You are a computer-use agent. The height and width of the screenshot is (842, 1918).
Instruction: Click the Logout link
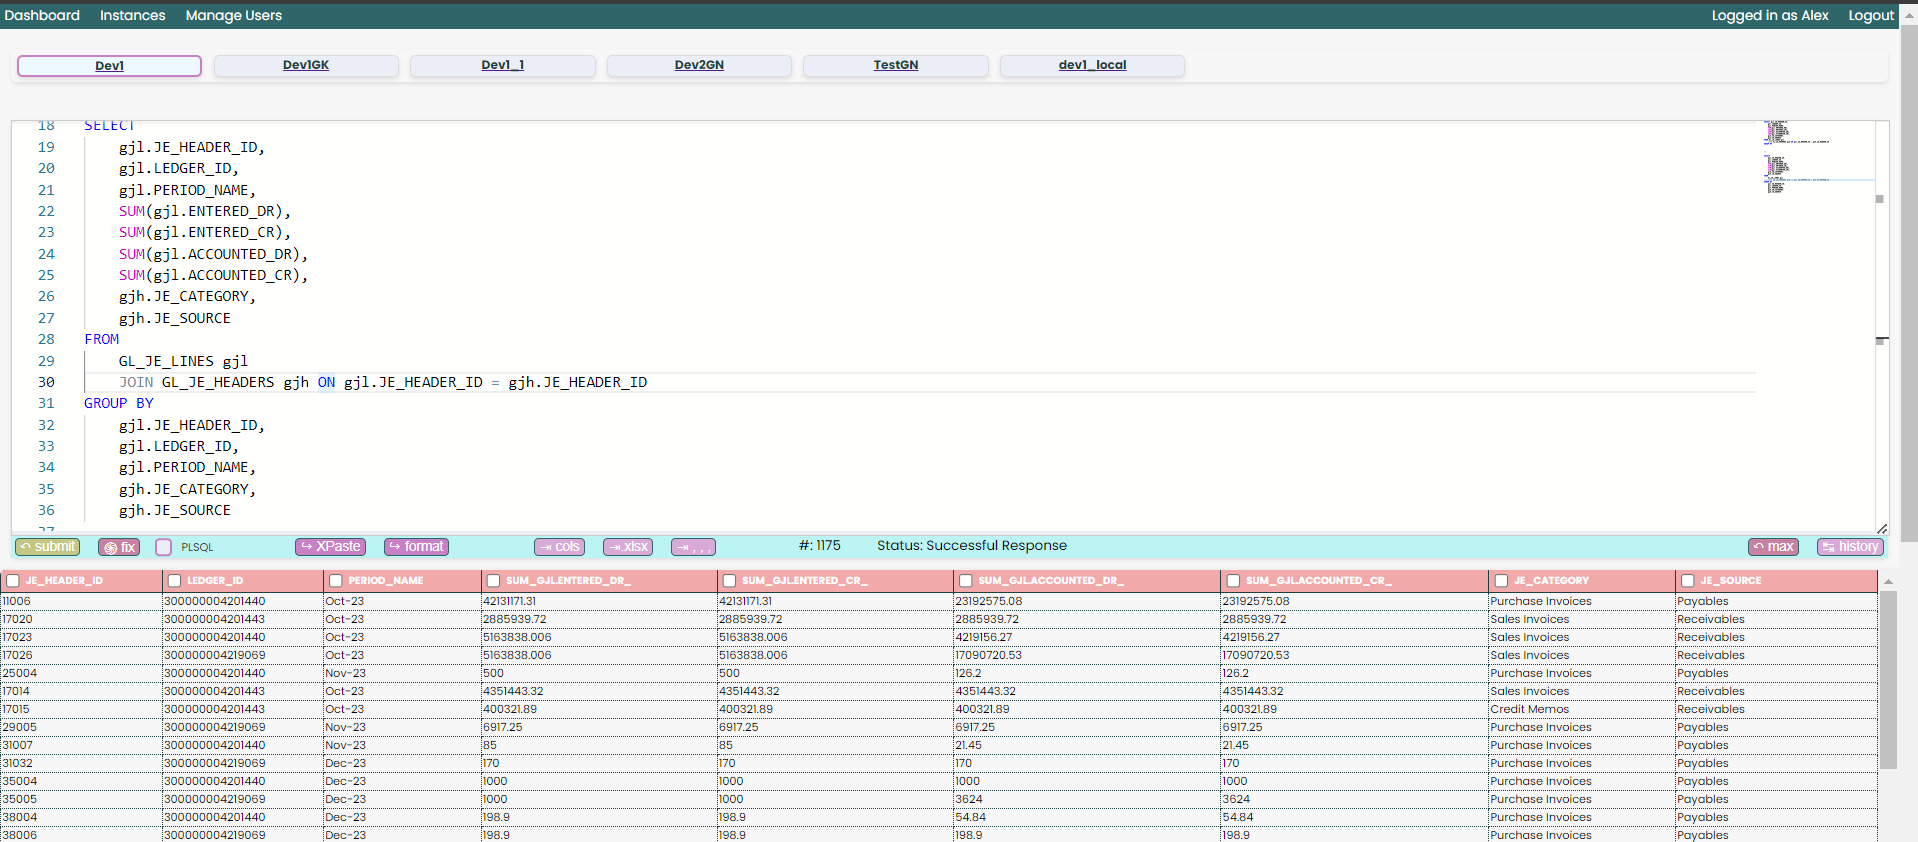(1871, 15)
